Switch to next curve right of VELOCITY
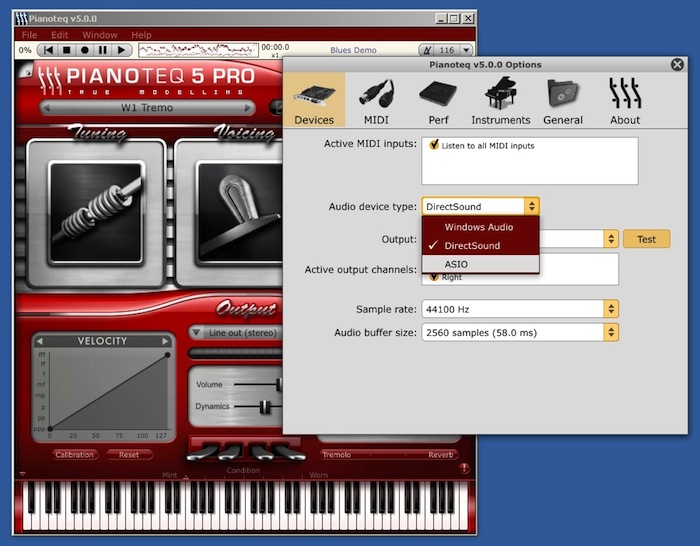 coord(165,341)
